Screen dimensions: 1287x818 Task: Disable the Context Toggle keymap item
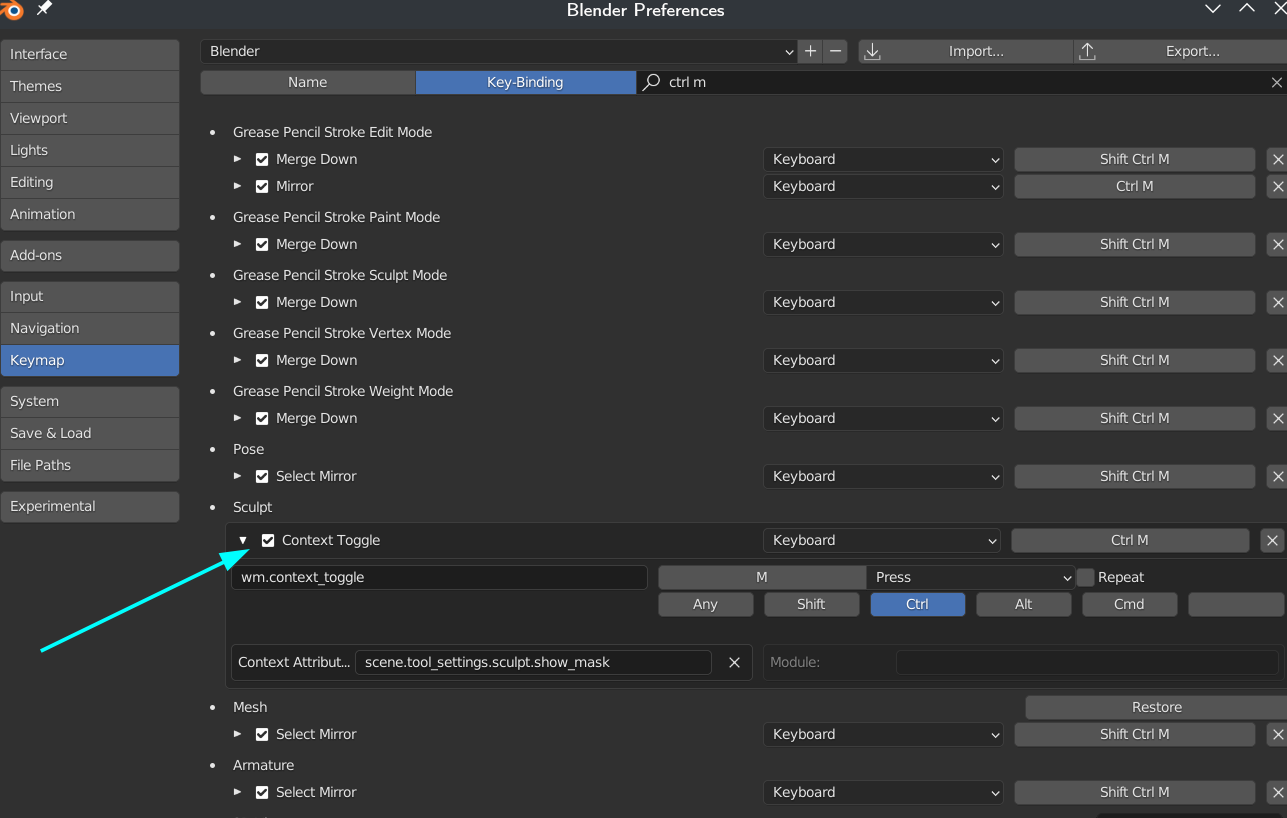268,540
